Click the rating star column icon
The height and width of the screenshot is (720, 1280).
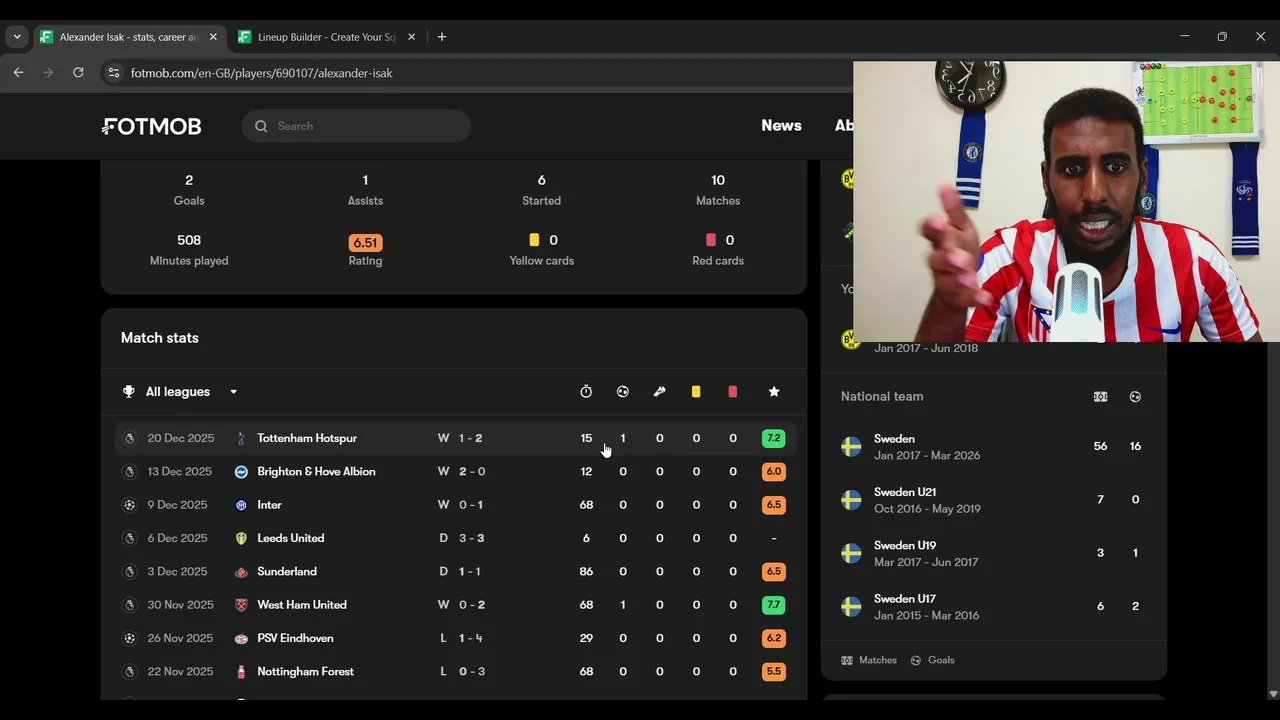[x=774, y=392]
